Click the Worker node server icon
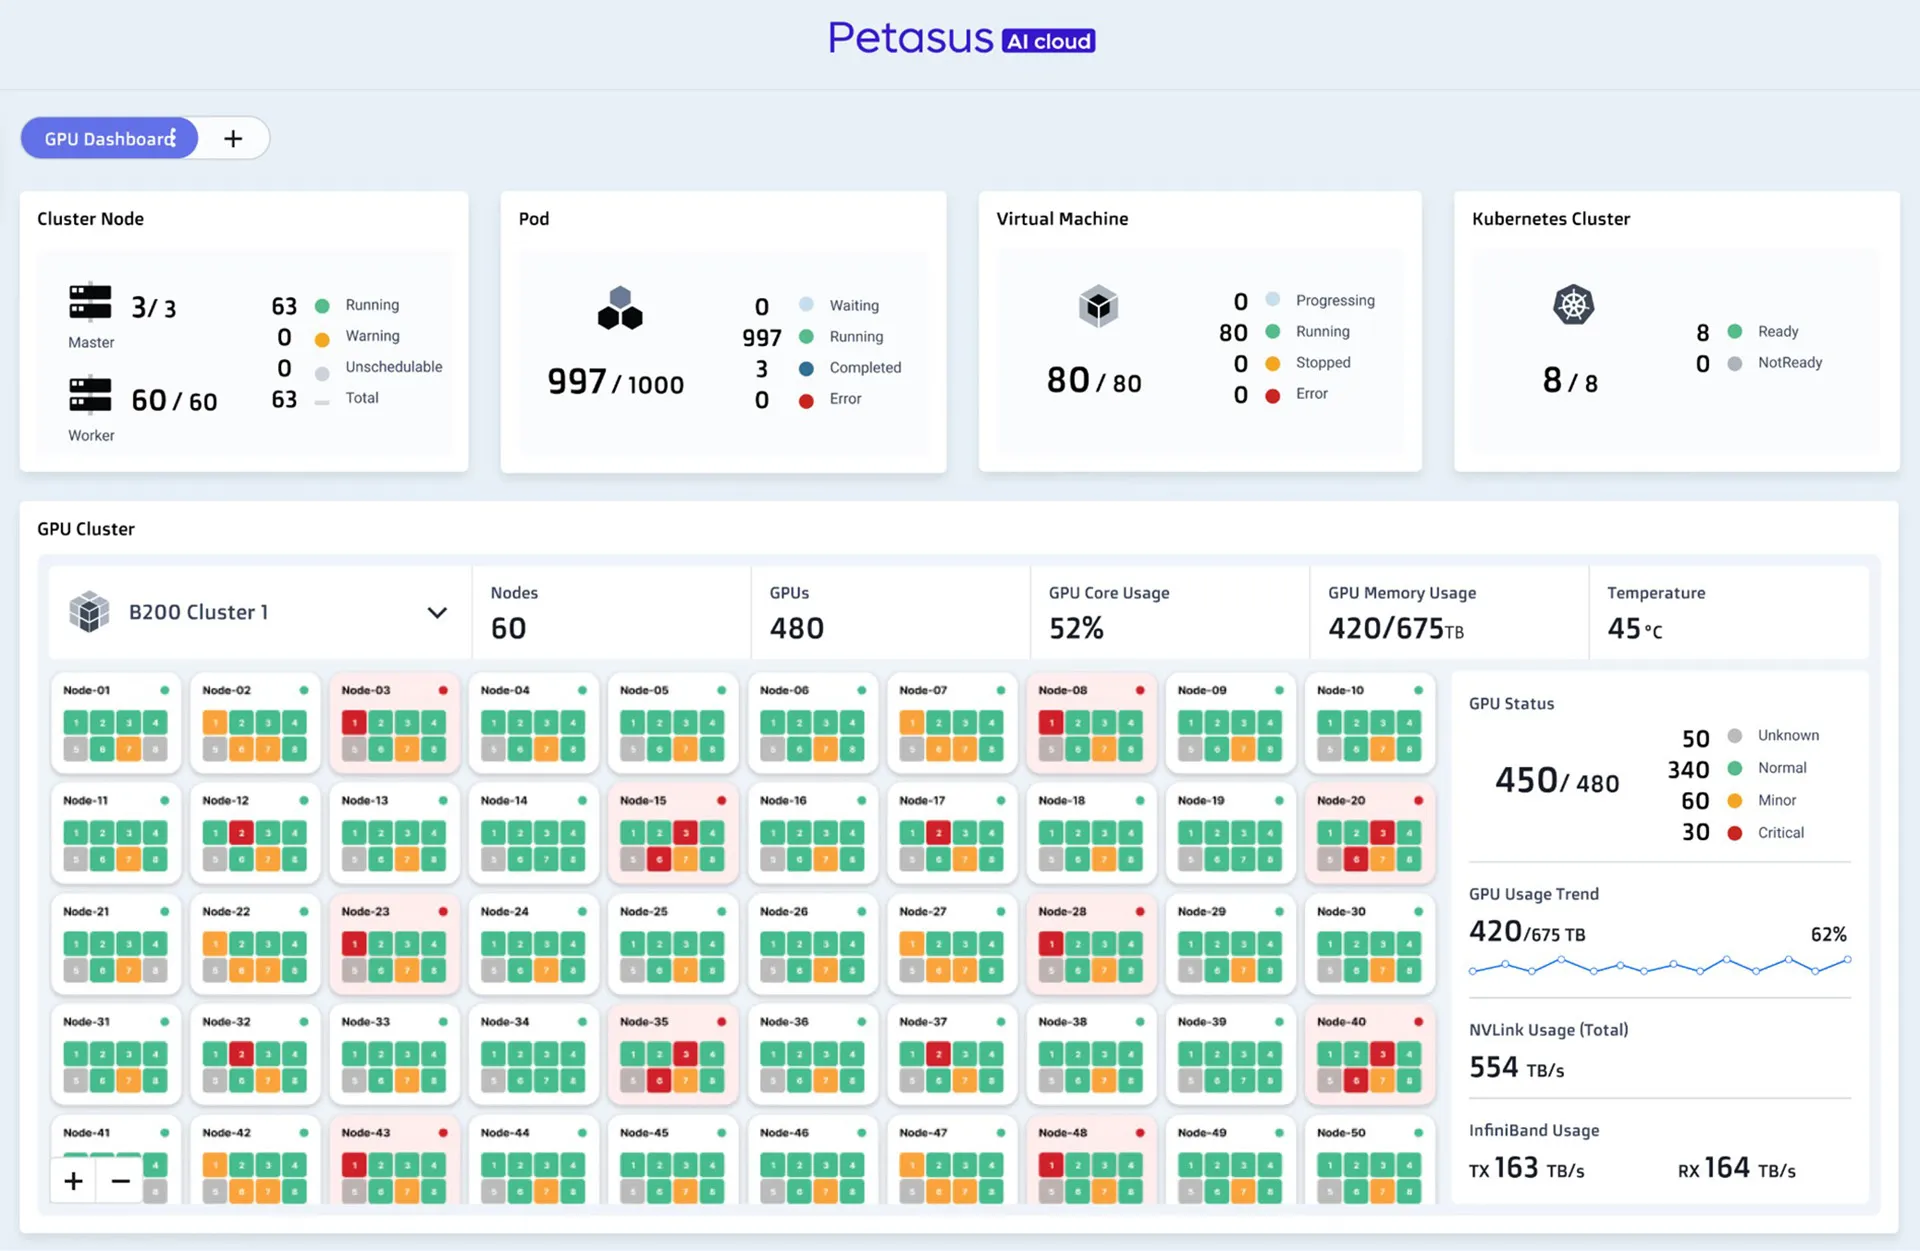This screenshot has width=1920, height=1251. point(90,395)
